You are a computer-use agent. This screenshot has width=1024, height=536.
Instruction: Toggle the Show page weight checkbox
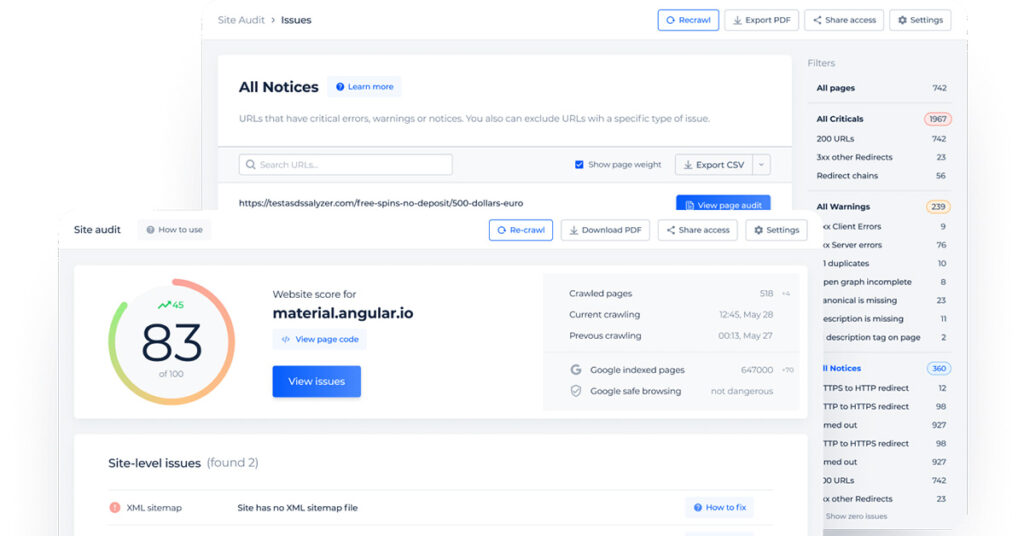point(579,165)
